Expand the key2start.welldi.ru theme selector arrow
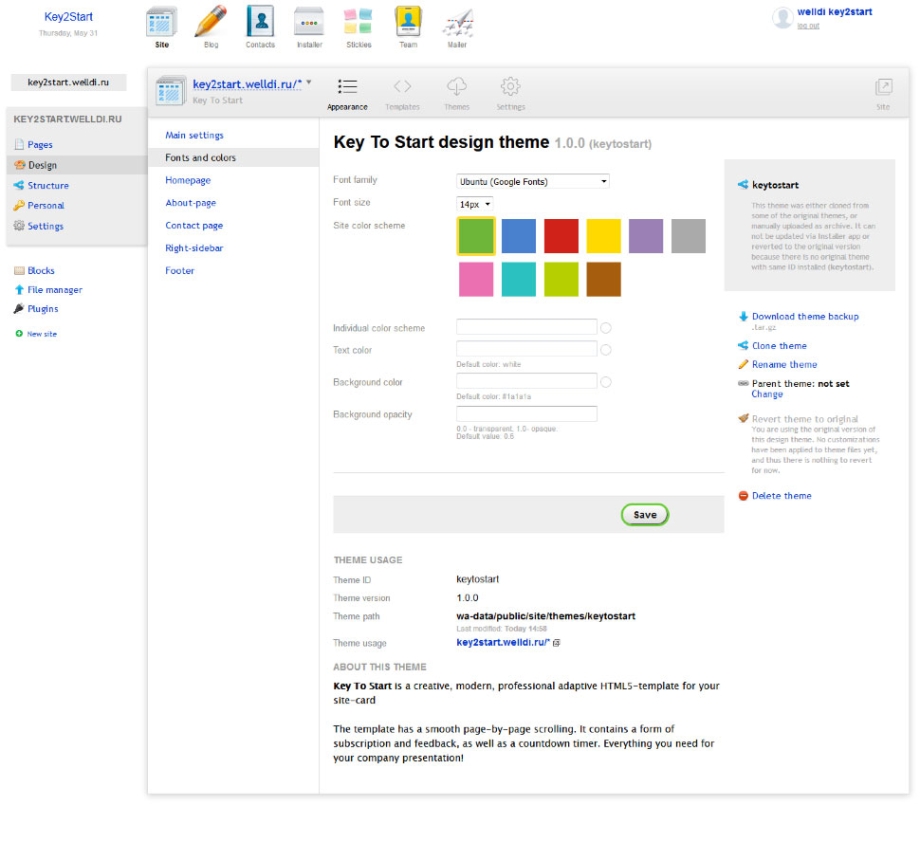The height and width of the screenshot is (842, 920). (309, 83)
